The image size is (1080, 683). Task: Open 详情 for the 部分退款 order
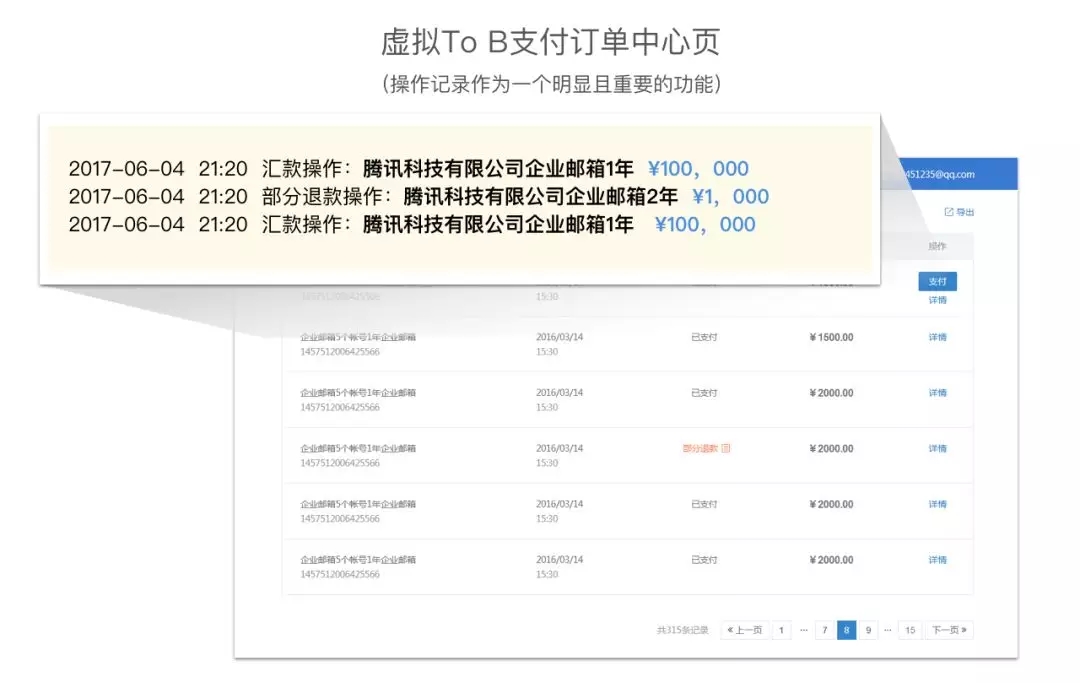tap(937, 449)
